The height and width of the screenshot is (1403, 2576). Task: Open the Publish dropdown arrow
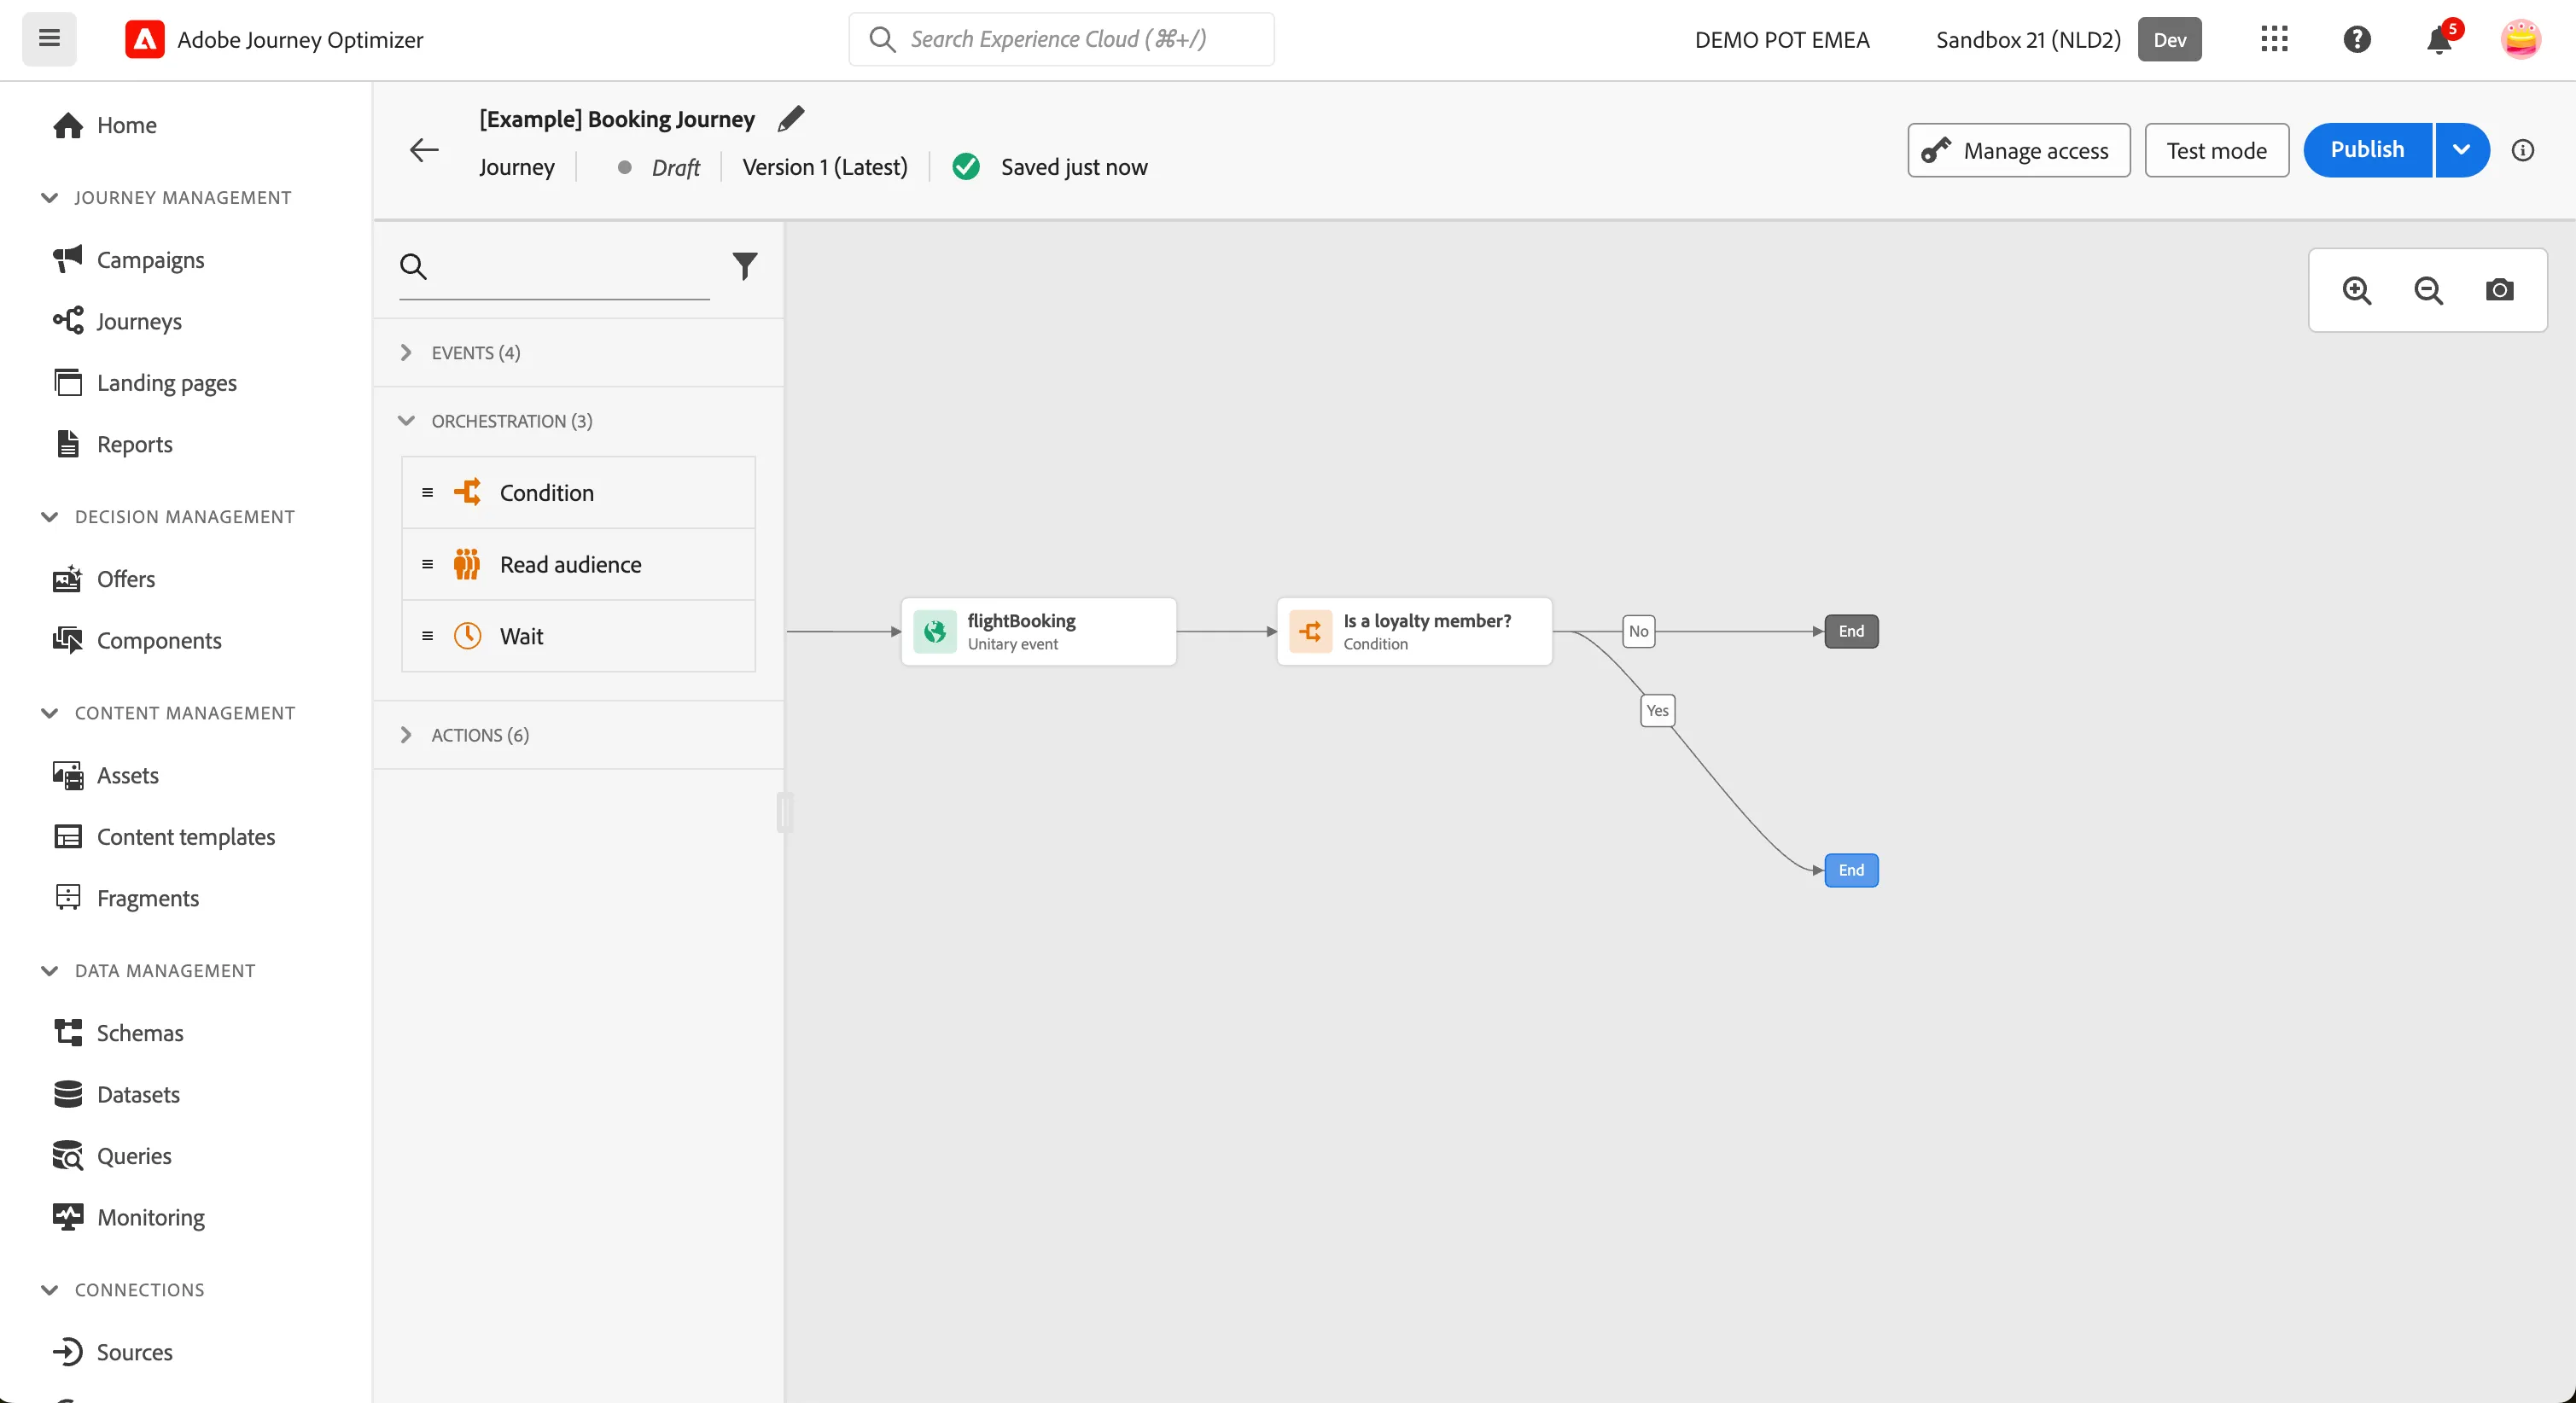(2461, 150)
